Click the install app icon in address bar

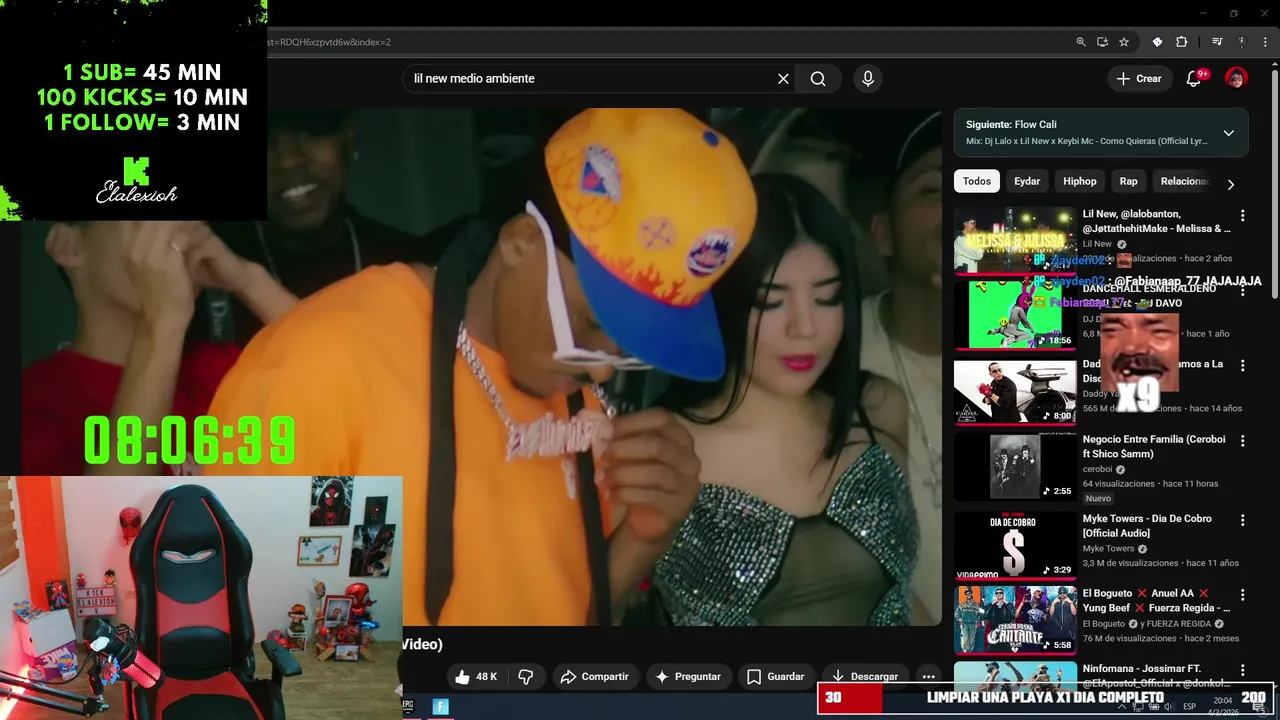1102,42
